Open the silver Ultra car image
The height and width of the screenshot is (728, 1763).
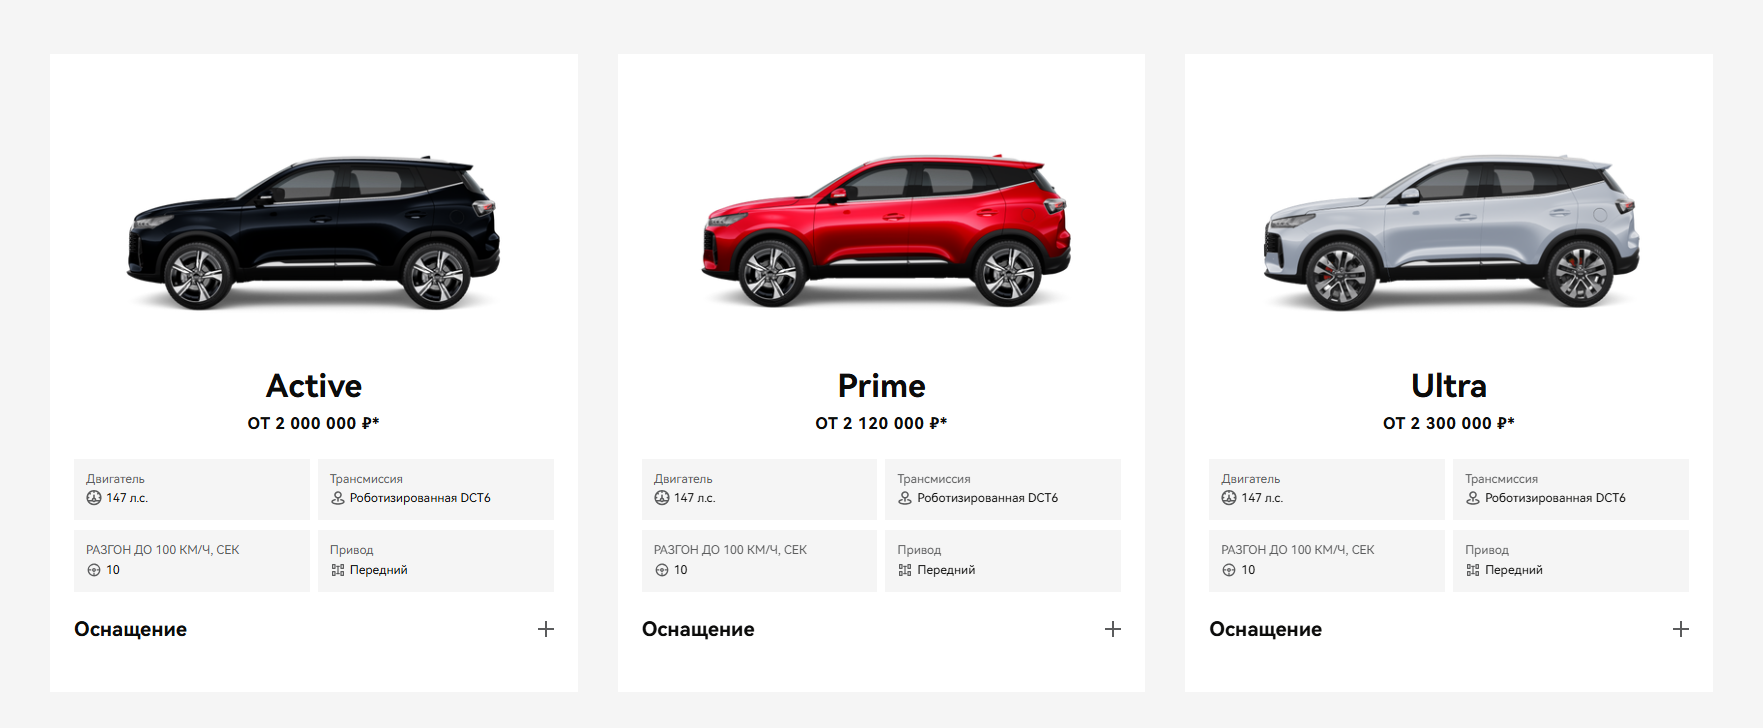coord(1450,232)
